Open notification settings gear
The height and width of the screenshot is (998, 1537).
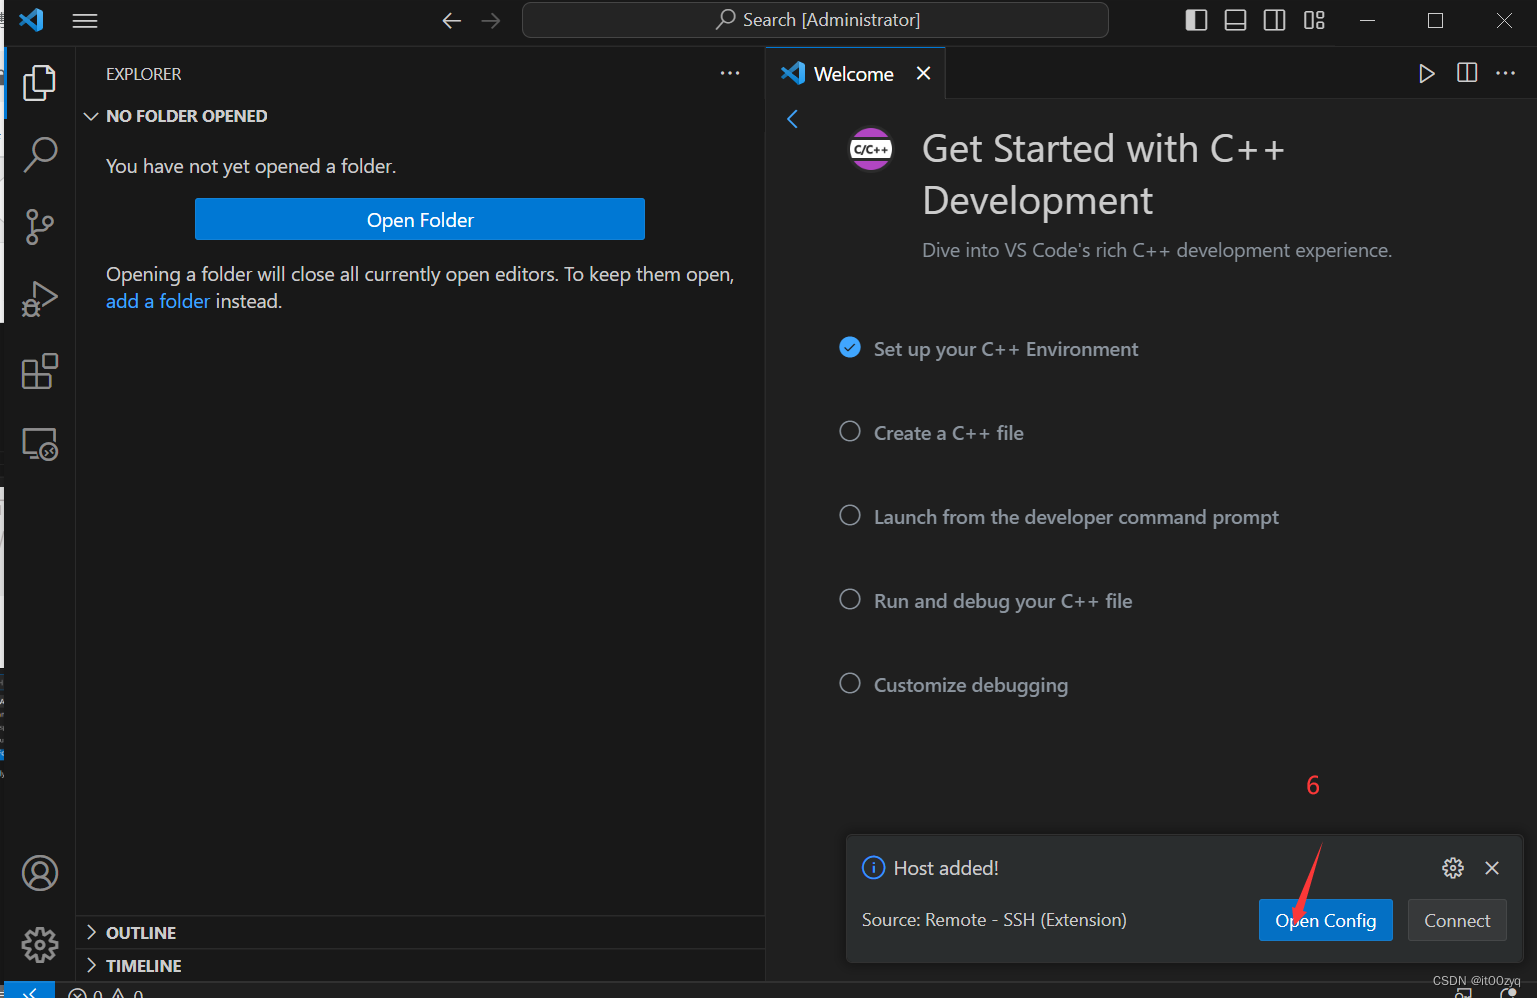tap(1453, 868)
